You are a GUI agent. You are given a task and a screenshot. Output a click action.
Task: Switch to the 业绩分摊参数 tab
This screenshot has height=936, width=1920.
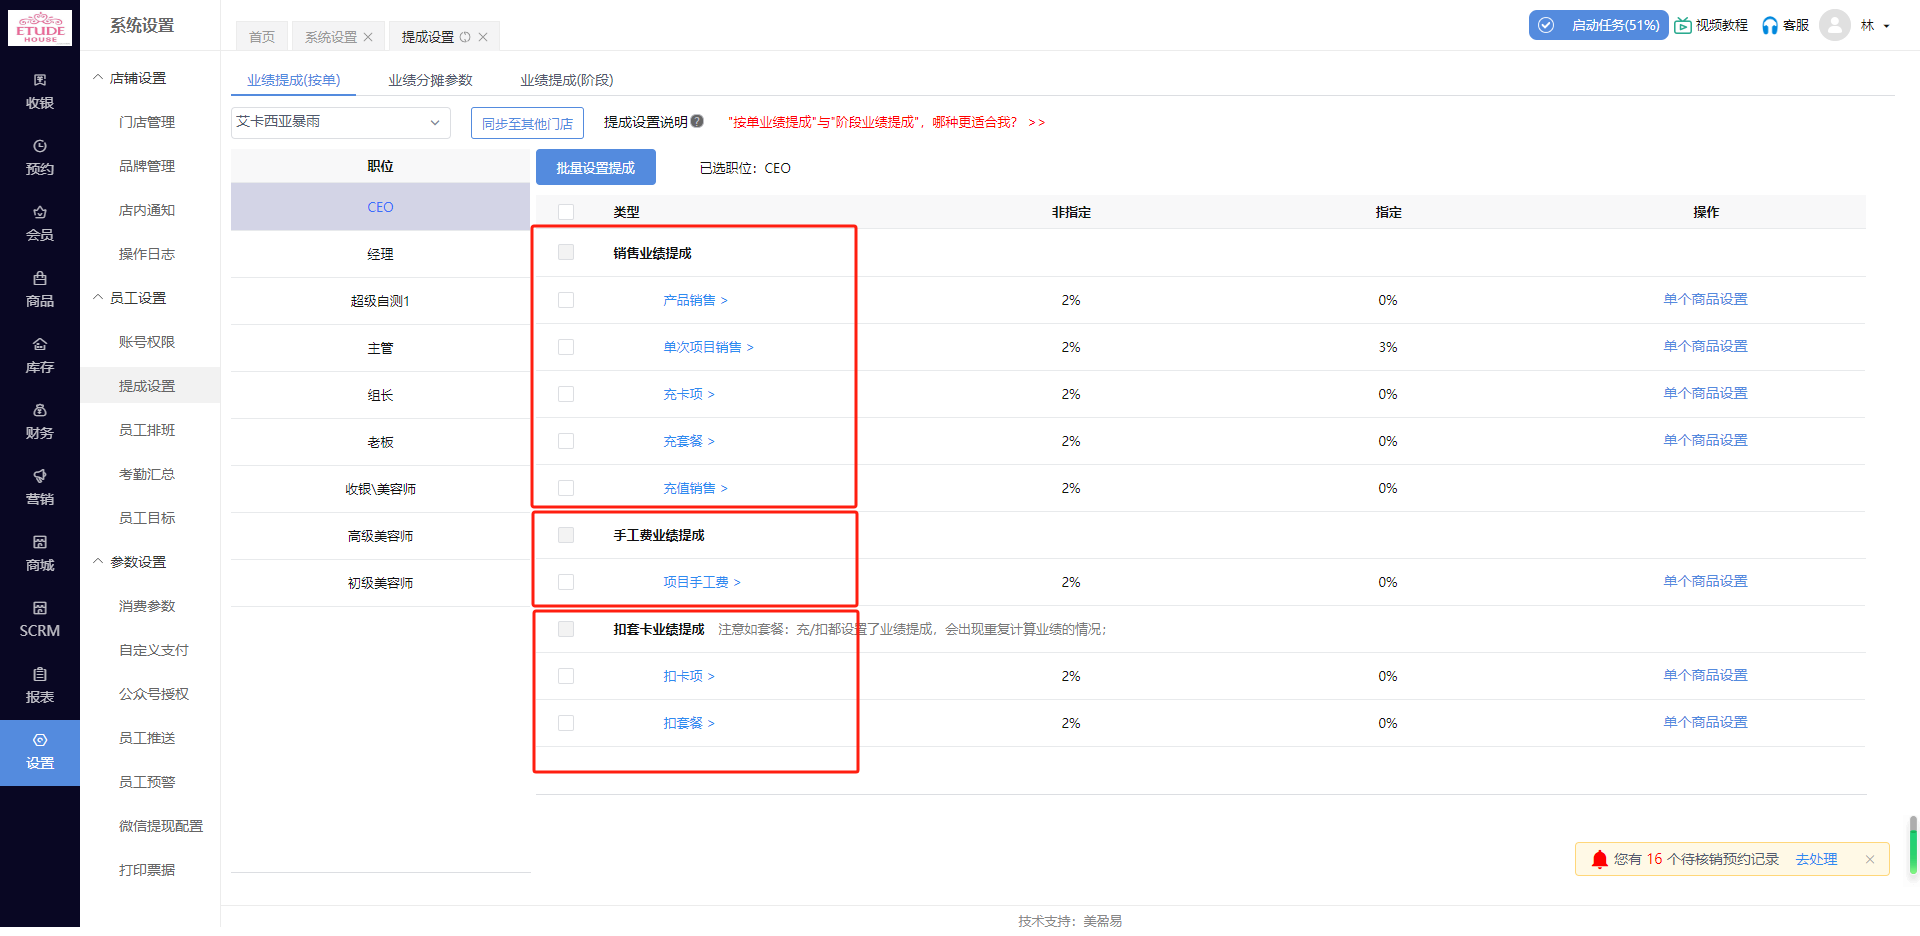pyautogui.click(x=430, y=79)
